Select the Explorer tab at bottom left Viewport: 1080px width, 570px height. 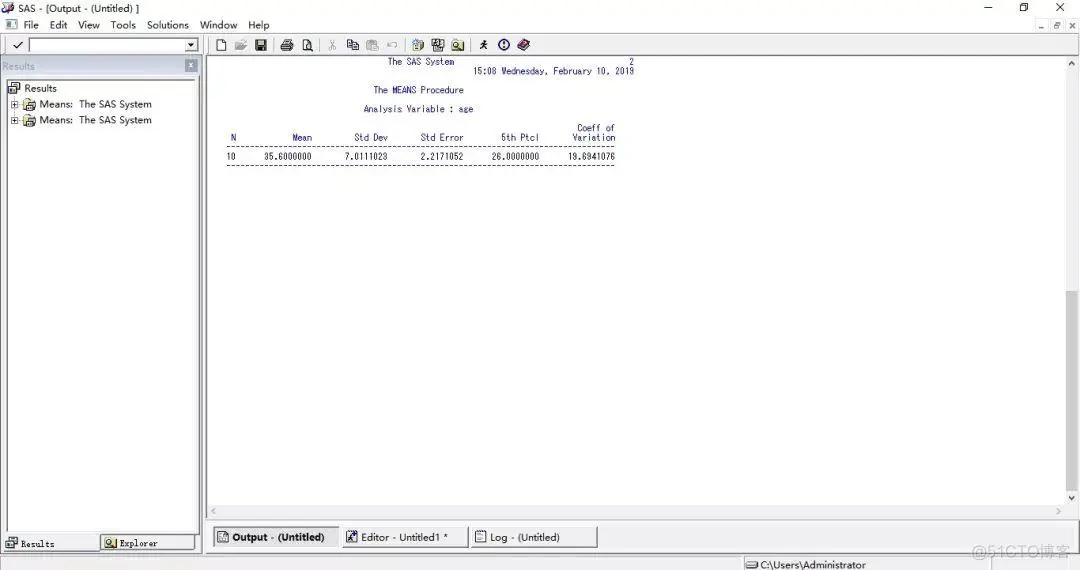coord(147,543)
